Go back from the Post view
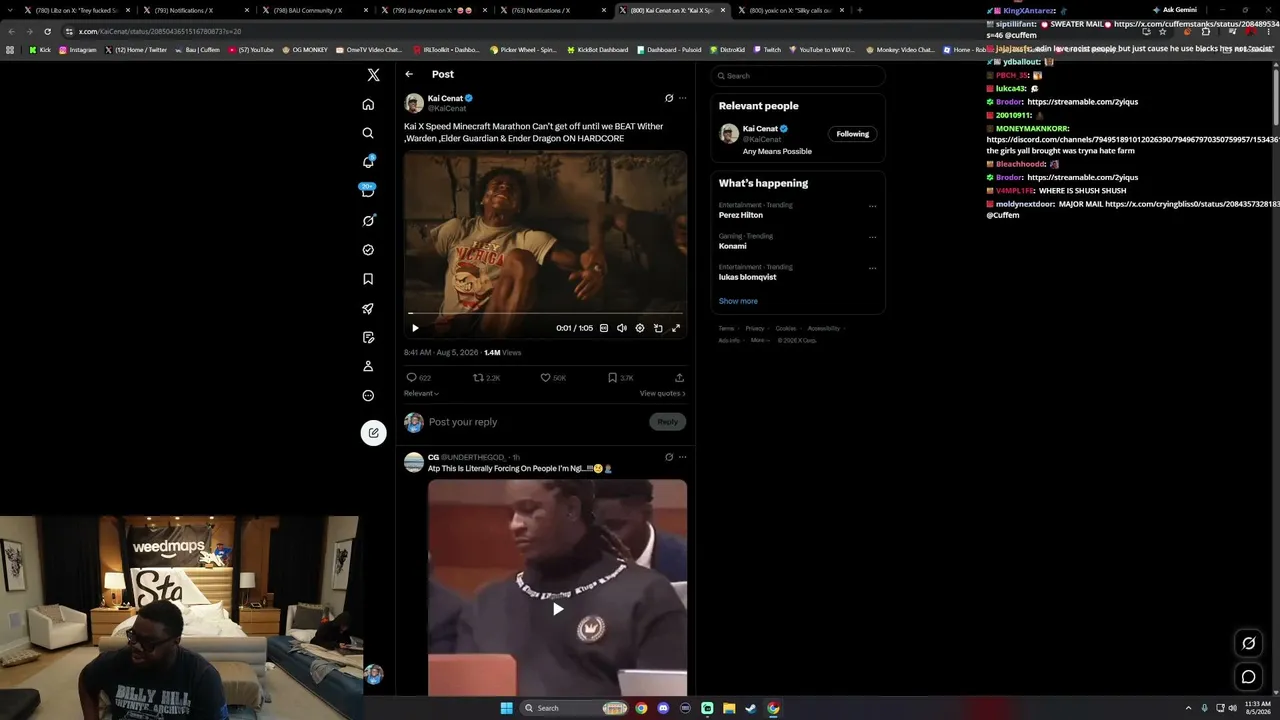 [x=409, y=74]
